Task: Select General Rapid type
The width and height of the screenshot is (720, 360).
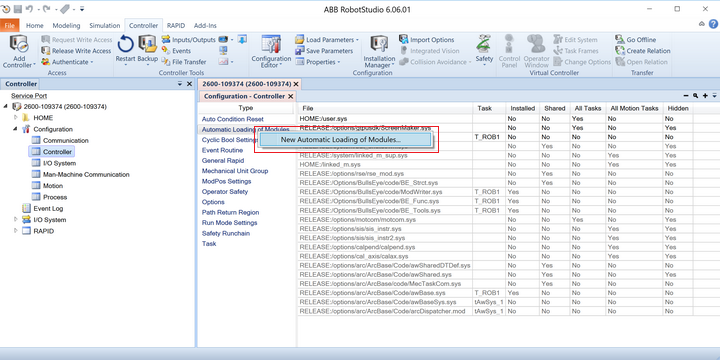Action: pyautogui.click(x=223, y=161)
